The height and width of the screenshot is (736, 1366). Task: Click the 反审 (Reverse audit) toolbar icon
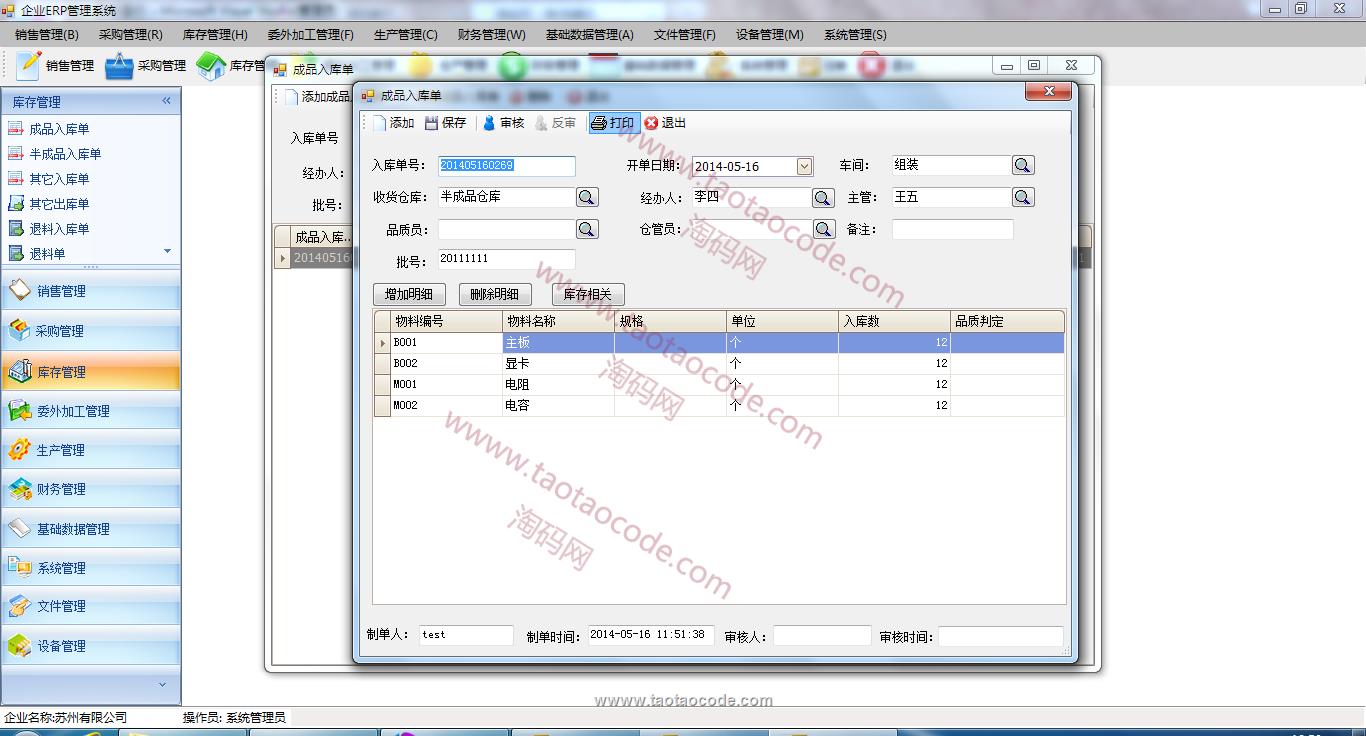coord(558,123)
